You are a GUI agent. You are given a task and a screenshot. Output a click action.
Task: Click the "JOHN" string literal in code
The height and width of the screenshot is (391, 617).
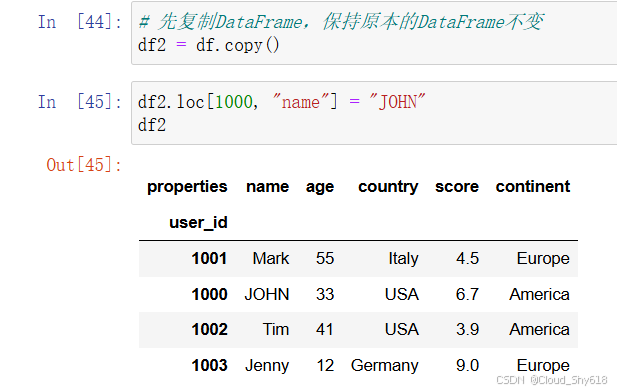click(x=397, y=102)
